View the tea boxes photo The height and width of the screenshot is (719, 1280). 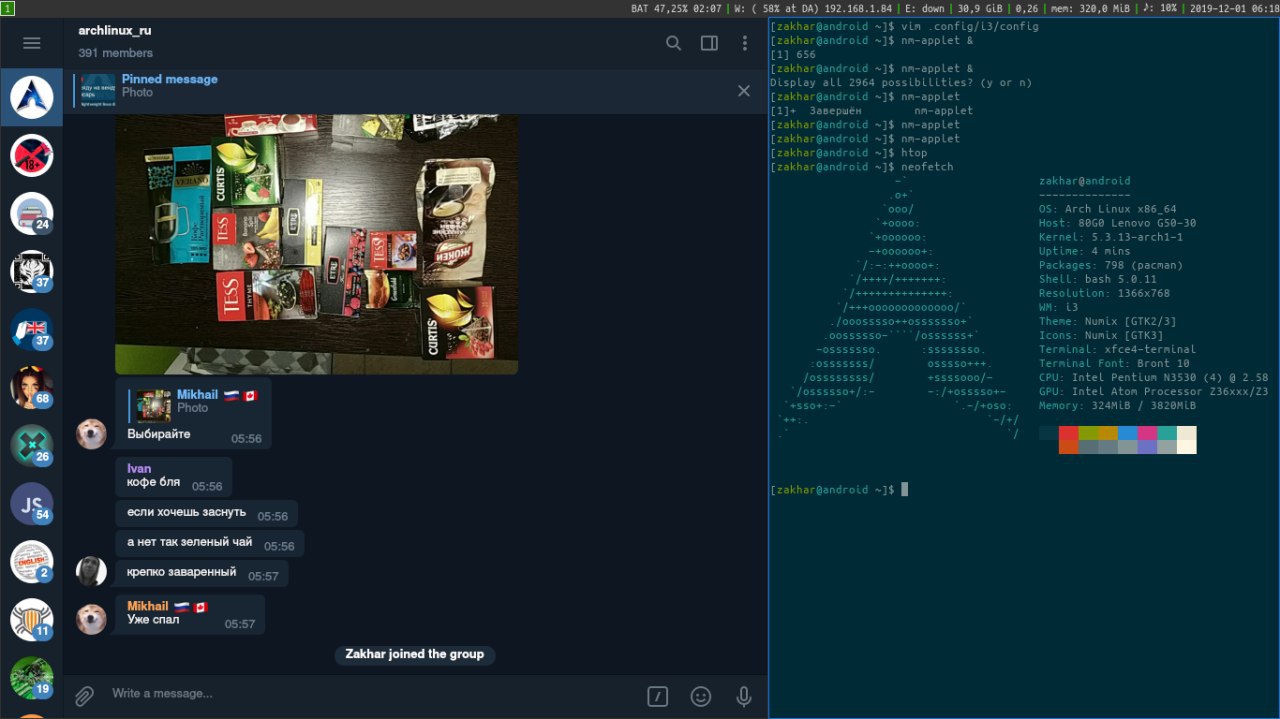(x=316, y=244)
